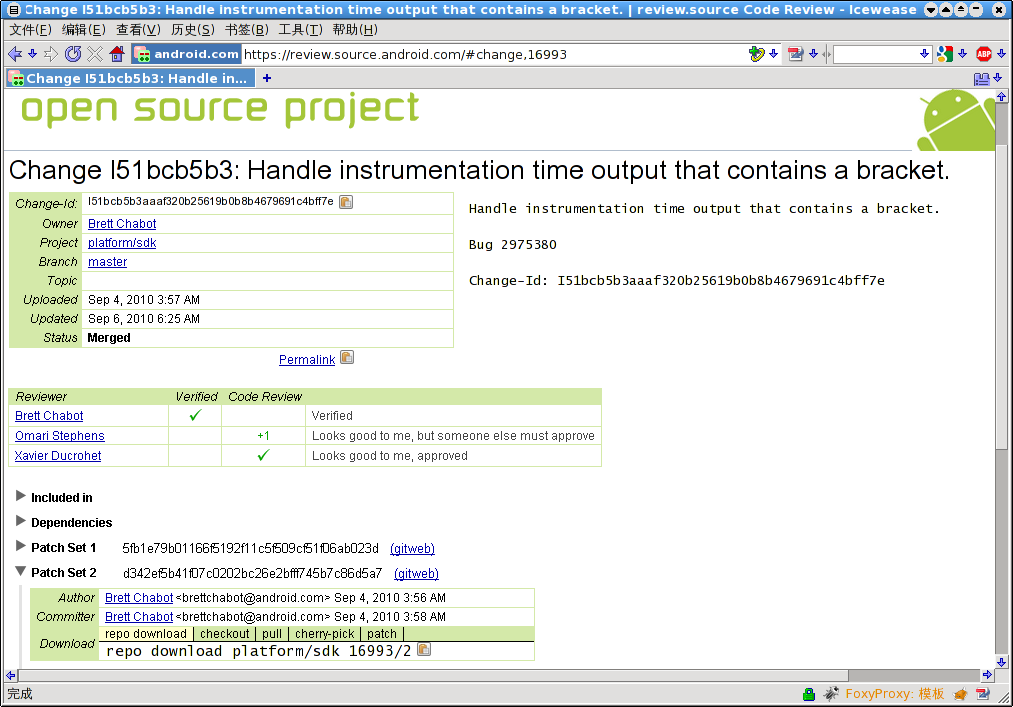Open the Google search engine dropdown arrow
The height and width of the screenshot is (707, 1013).
(x=963, y=54)
